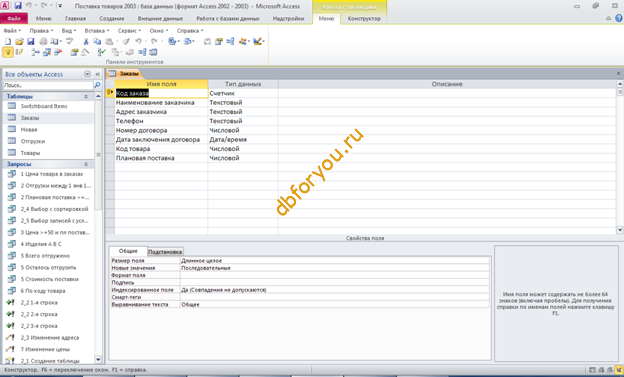
Task: Switch to the Создание ribbon tab
Action: click(x=112, y=18)
